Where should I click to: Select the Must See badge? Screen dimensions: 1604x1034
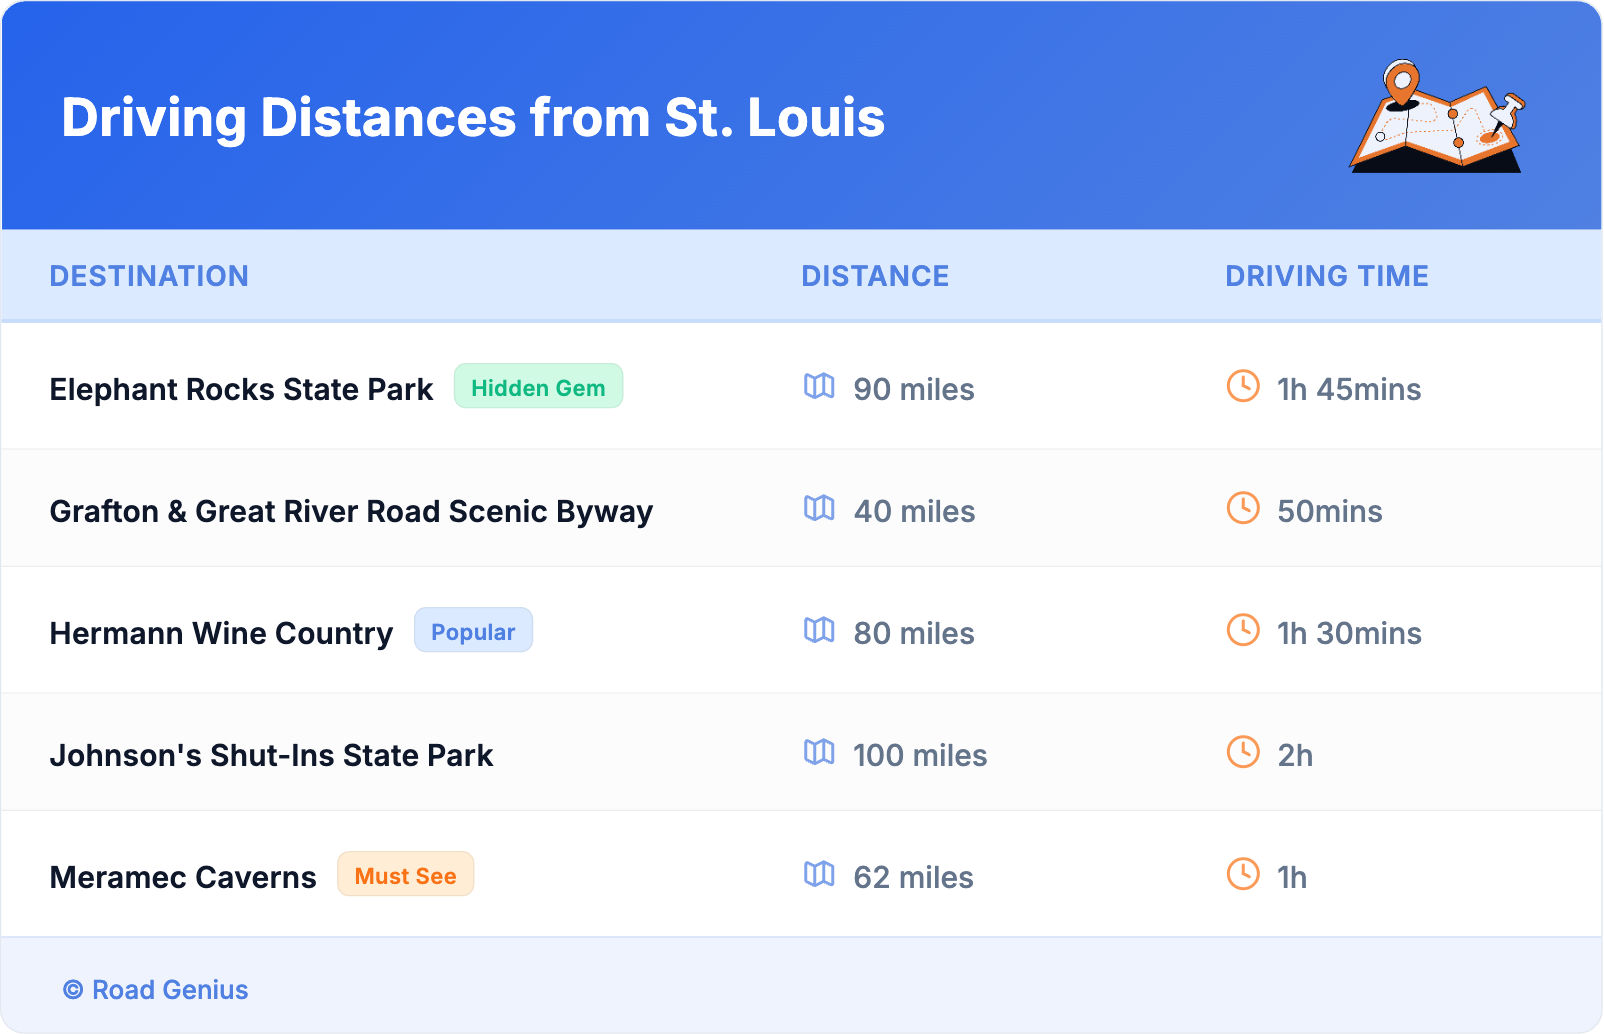click(x=405, y=875)
